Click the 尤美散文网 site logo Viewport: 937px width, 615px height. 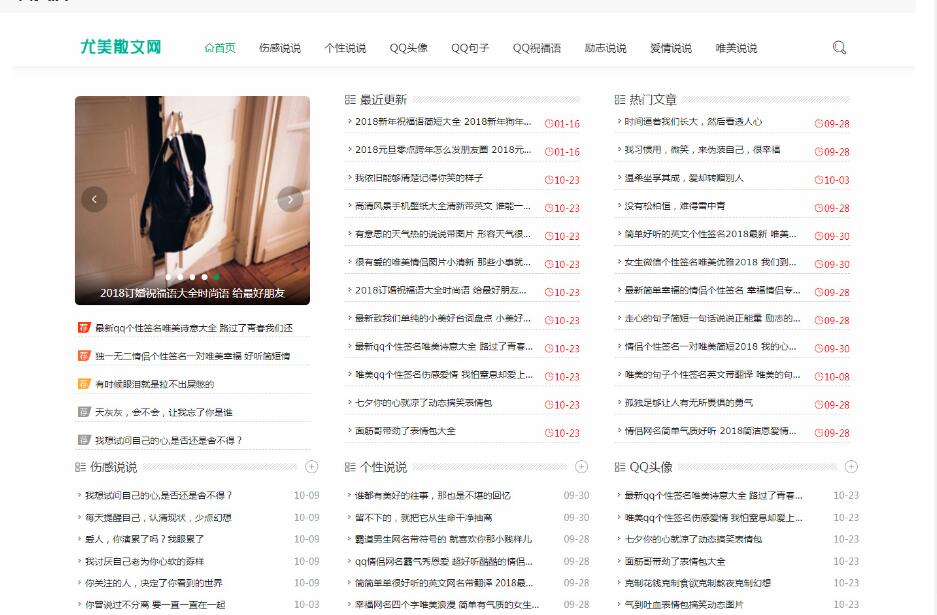120,47
